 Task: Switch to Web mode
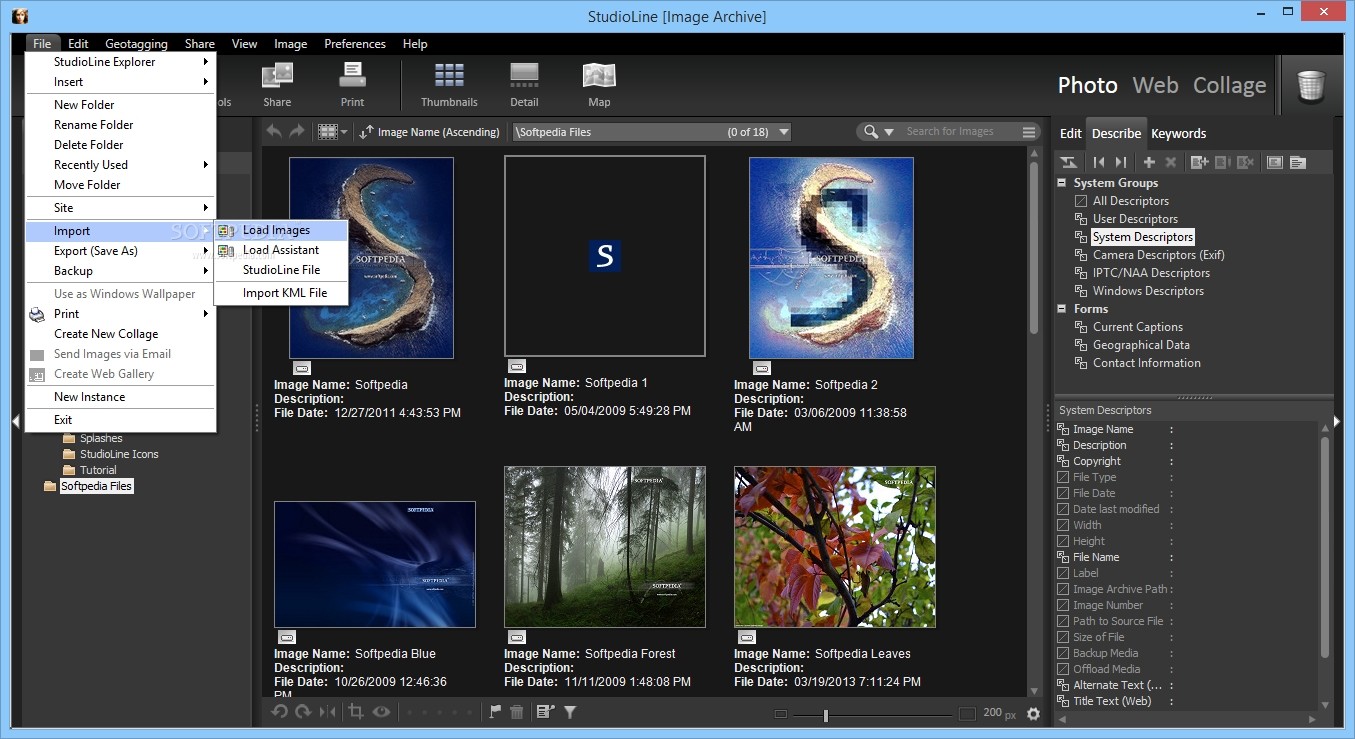pos(1155,85)
